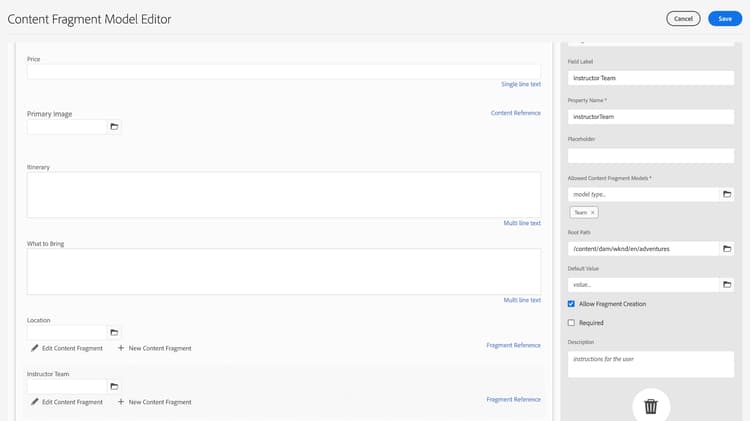Click the Price text field

click(x=284, y=72)
